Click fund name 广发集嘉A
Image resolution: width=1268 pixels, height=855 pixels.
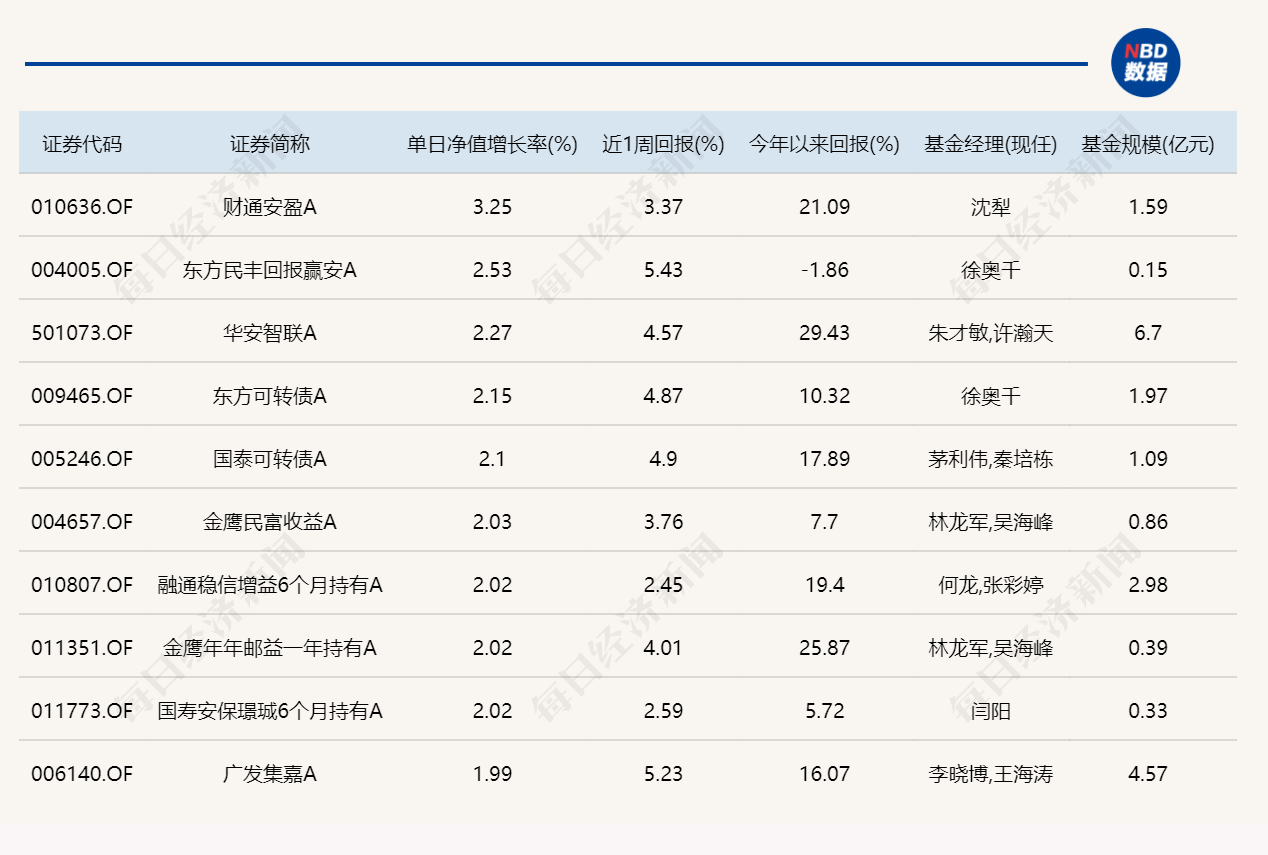point(270,774)
